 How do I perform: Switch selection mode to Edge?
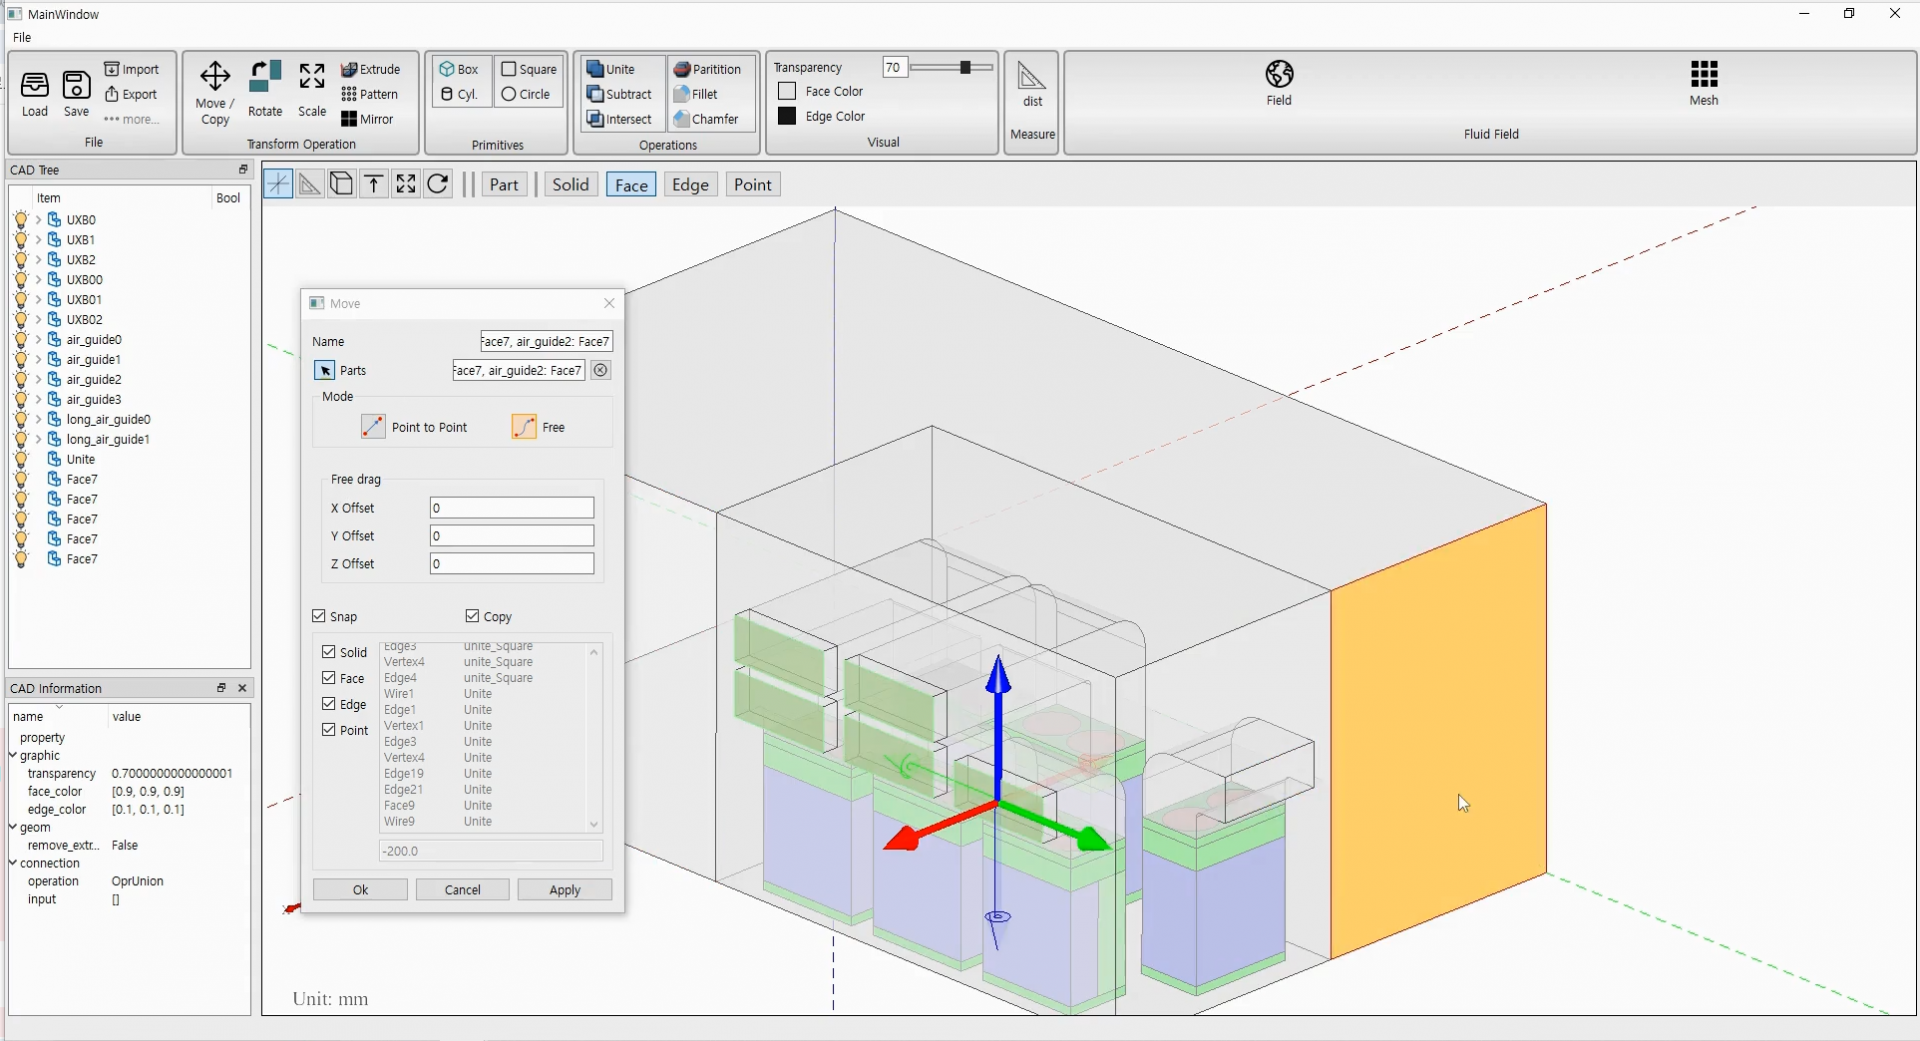(x=690, y=185)
